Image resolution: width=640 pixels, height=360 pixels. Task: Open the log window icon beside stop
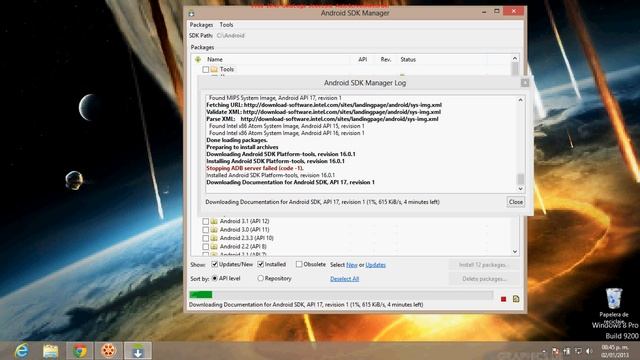click(x=516, y=299)
